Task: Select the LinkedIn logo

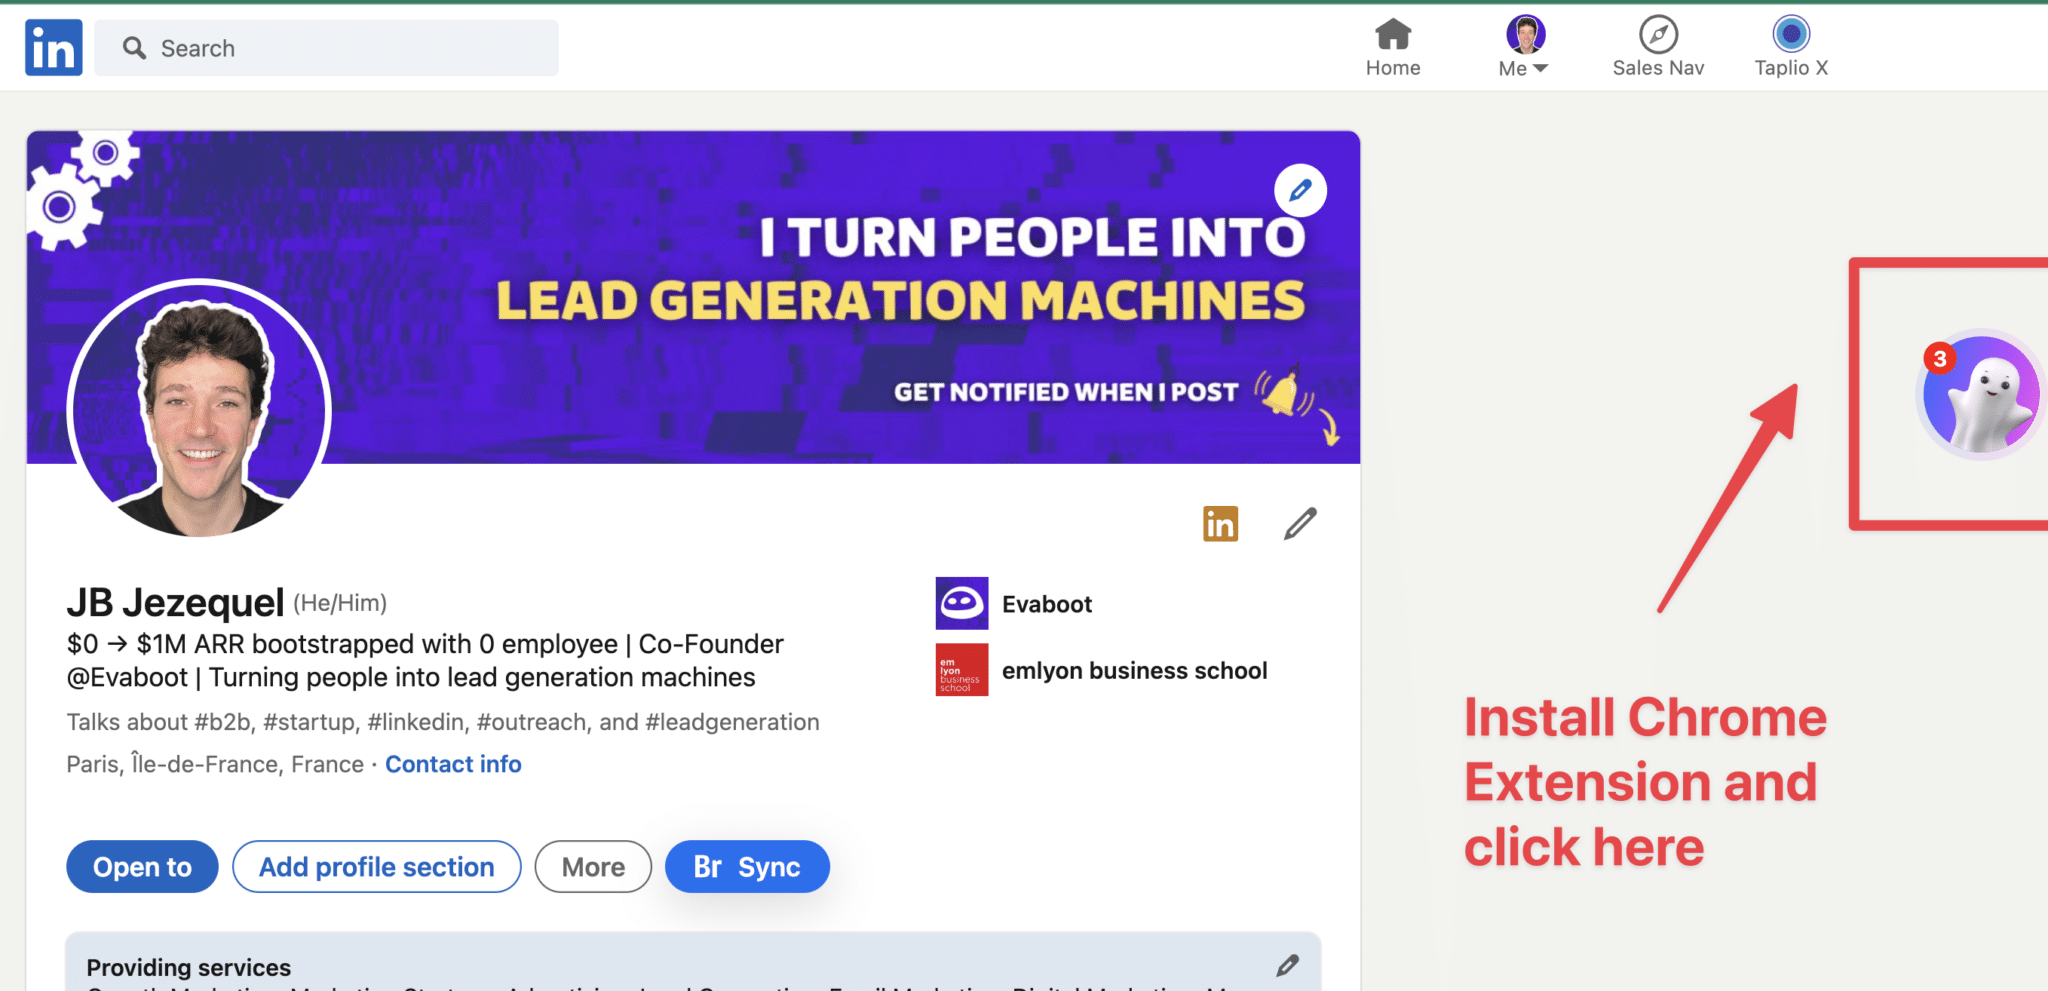Action: click(52, 47)
